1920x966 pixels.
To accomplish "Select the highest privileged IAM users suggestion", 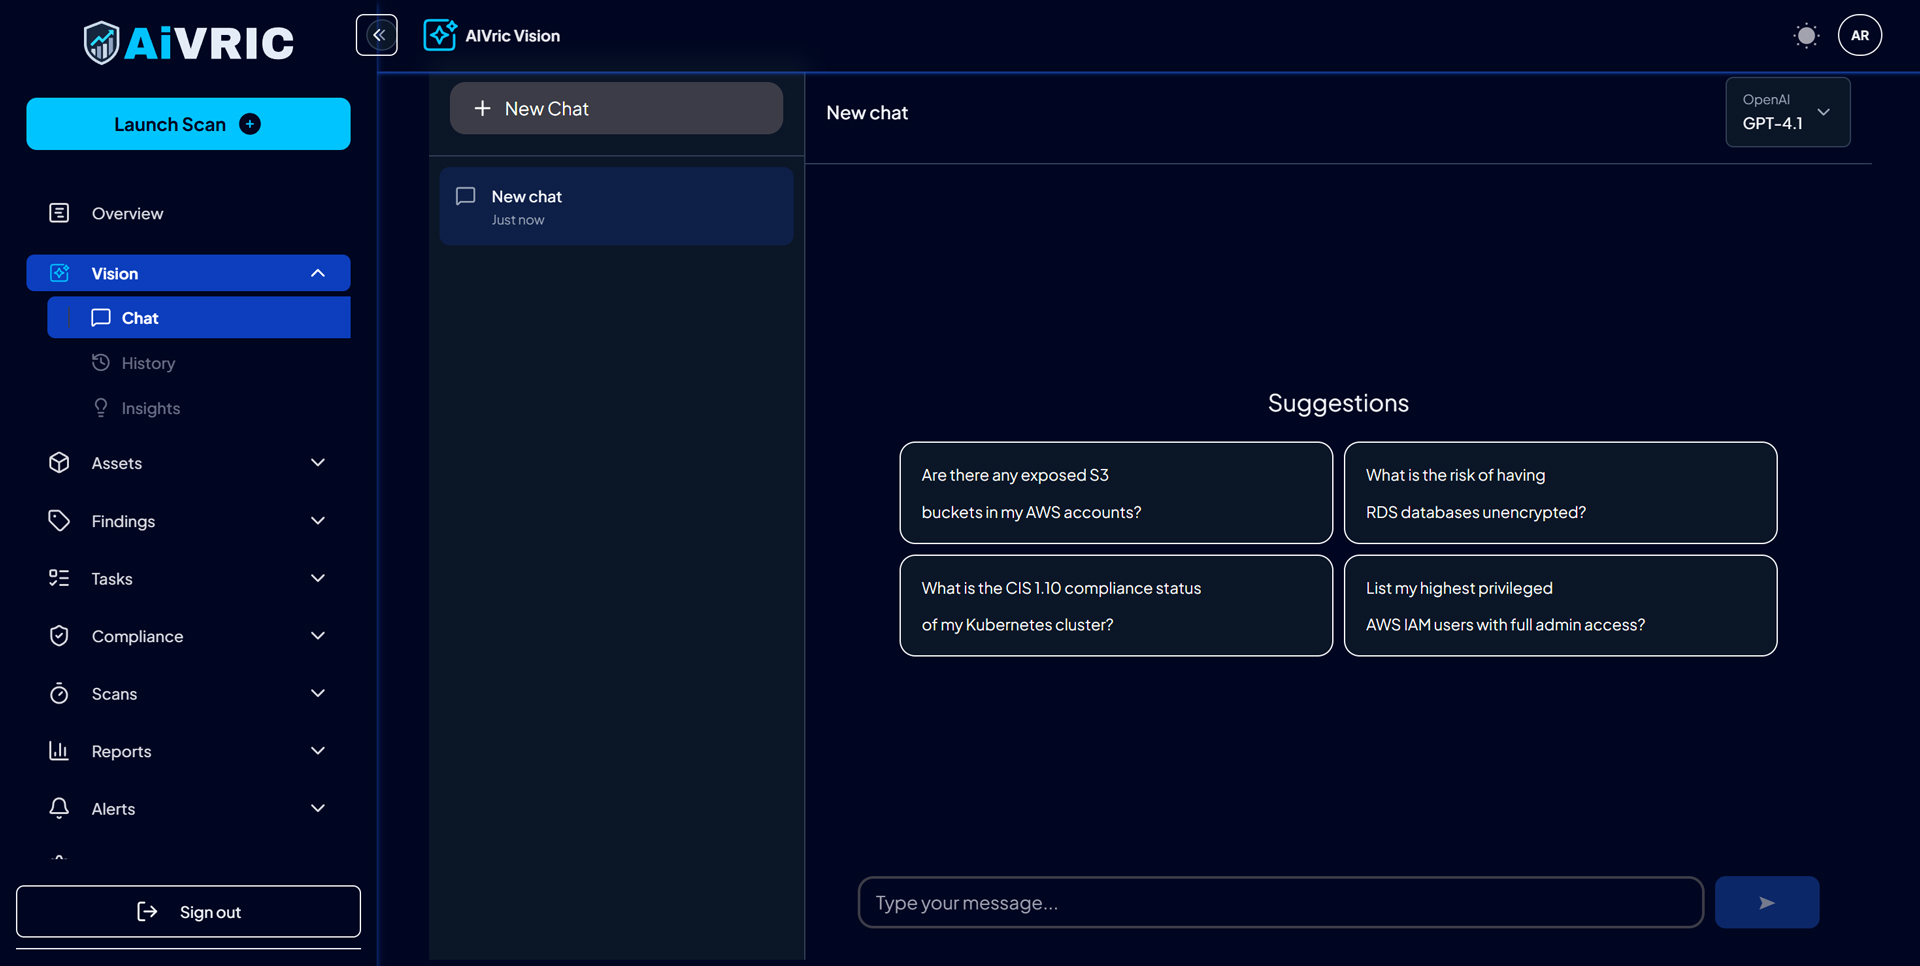I will 1560,606.
